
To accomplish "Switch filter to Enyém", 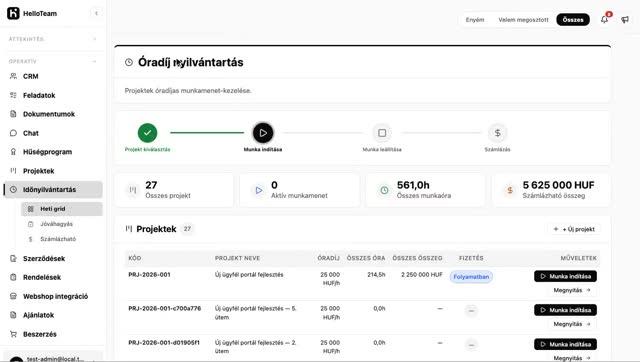I will 475,20.
